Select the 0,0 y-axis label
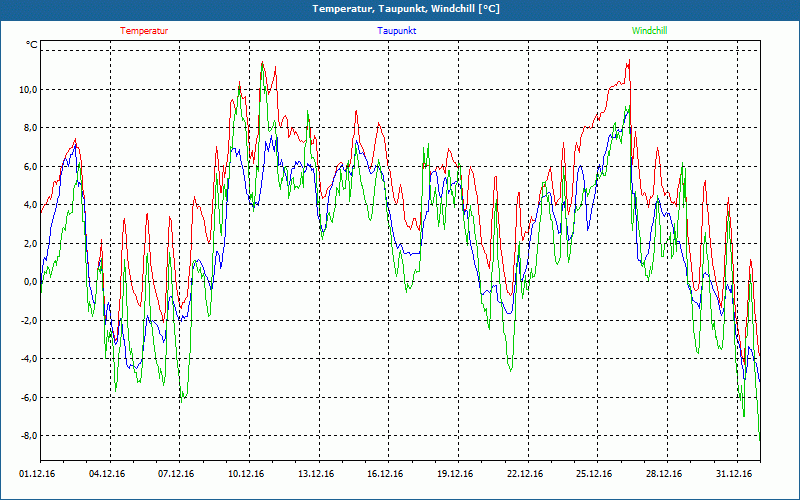The height and width of the screenshot is (500, 800). tap(30, 282)
